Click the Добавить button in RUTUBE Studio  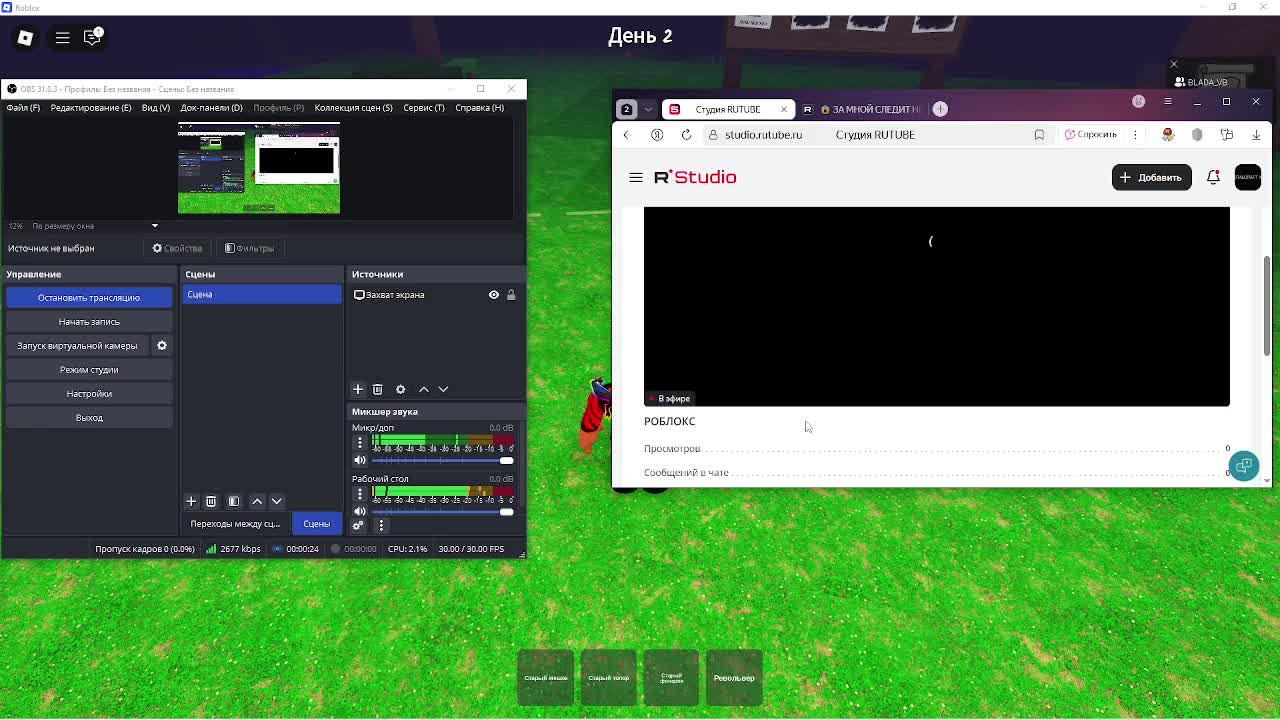1151,177
